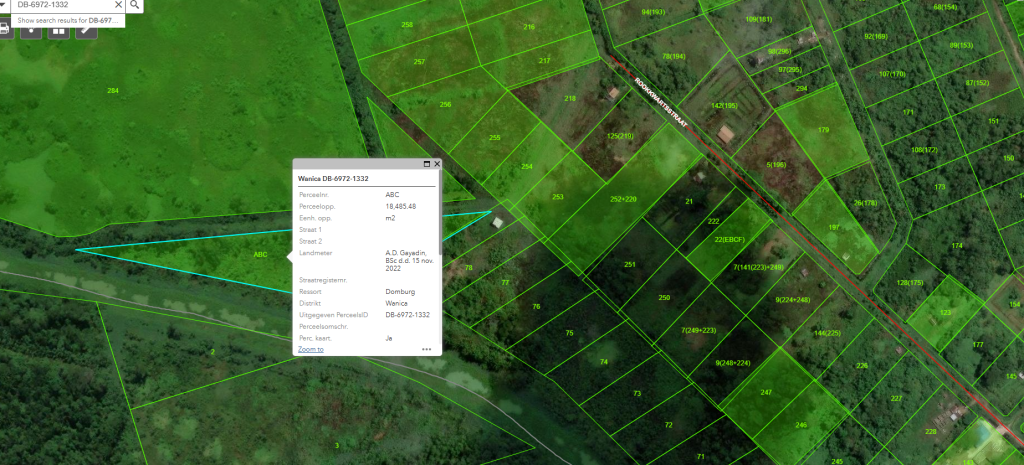Click the Zoom to link
Screen dimensions: 1024x465
coord(310,349)
